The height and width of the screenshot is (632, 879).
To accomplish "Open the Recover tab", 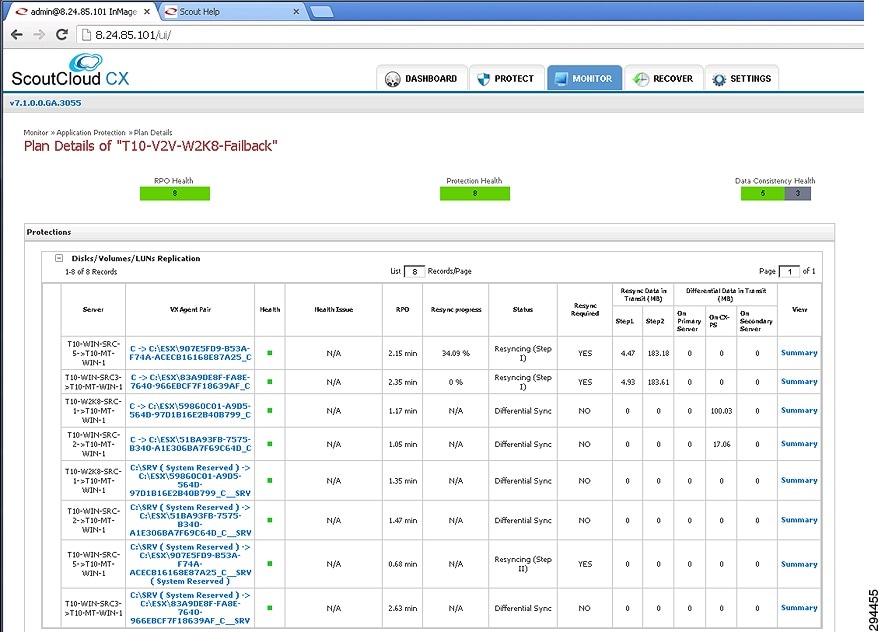I will click(664, 79).
